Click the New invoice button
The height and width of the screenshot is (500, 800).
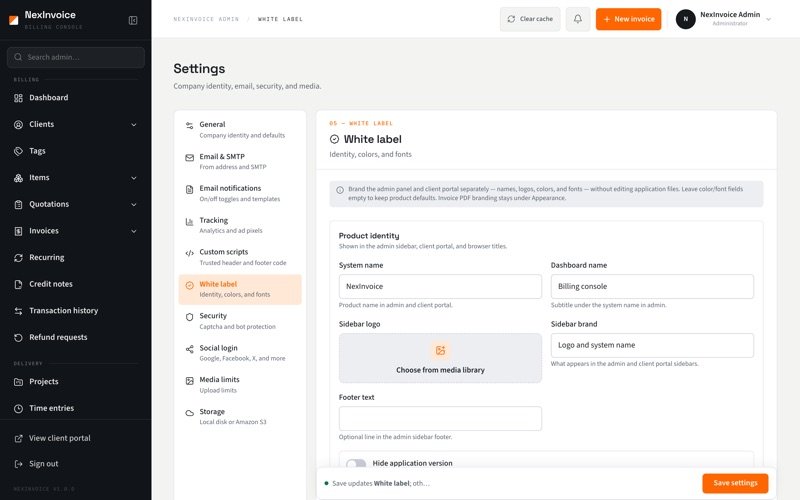click(x=629, y=19)
